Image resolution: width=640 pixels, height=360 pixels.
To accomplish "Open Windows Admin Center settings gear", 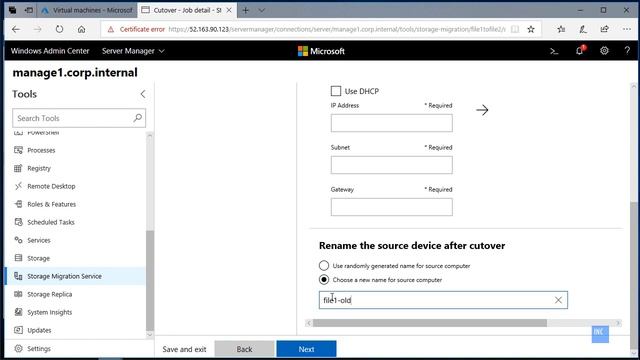I will point(604,51).
